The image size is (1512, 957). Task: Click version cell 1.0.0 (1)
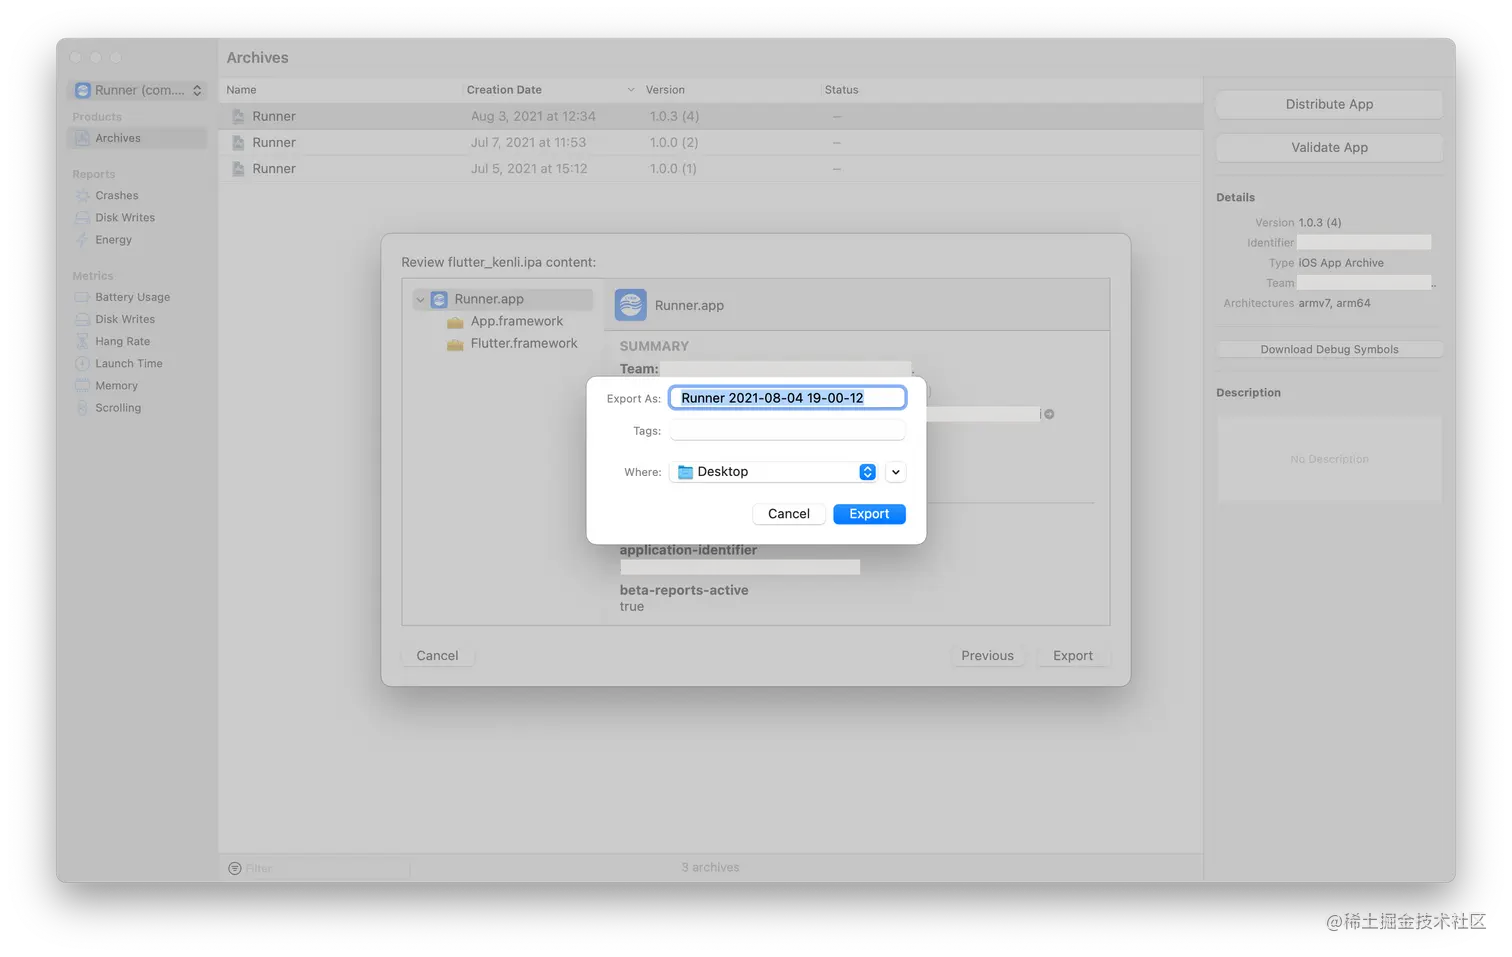tap(673, 169)
